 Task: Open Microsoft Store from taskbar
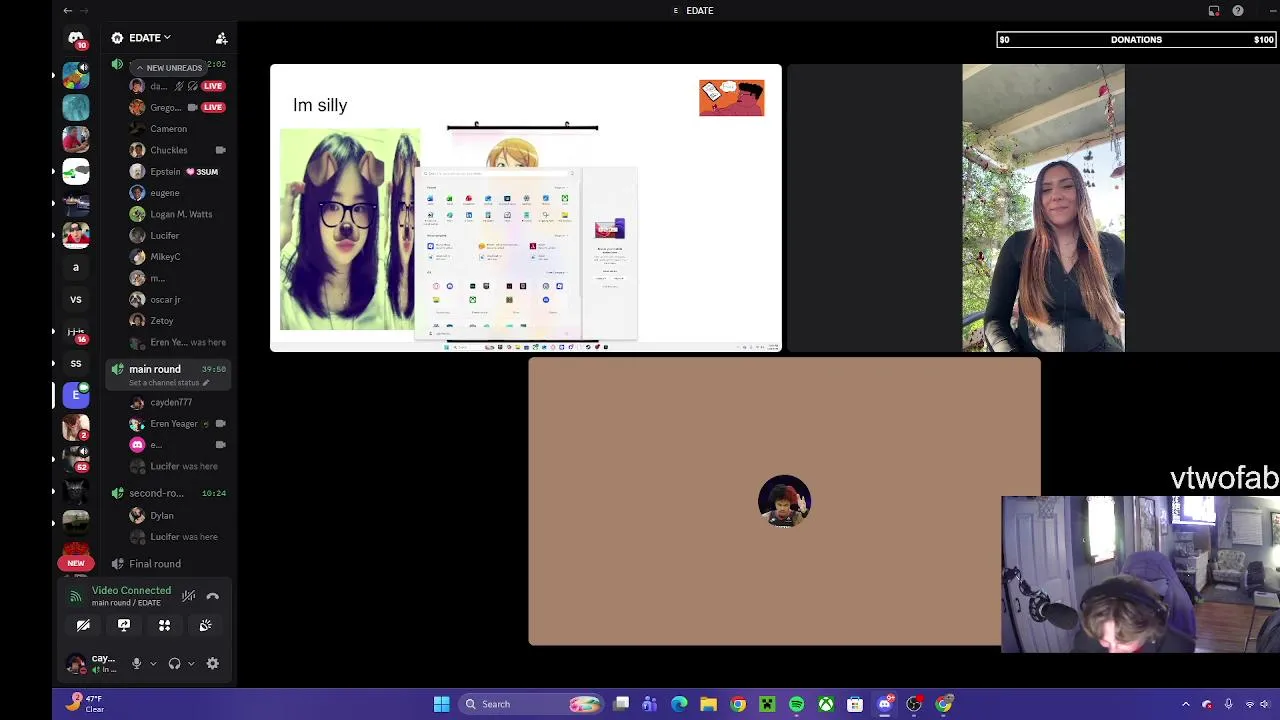pyautogui.click(x=855, y=704)
